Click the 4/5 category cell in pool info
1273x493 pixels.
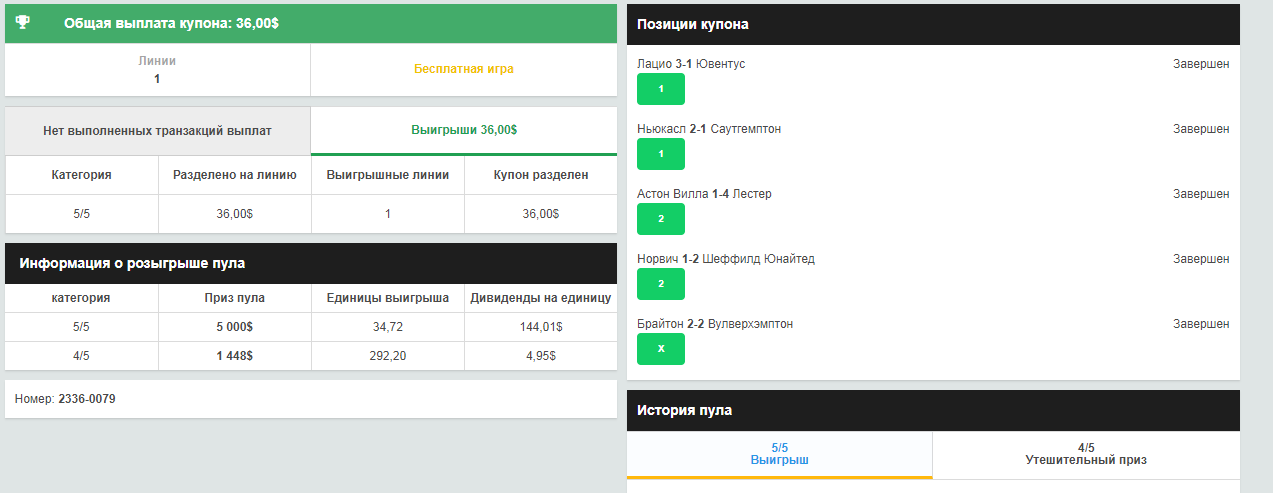pyautogui.click(x=81, y=356)
